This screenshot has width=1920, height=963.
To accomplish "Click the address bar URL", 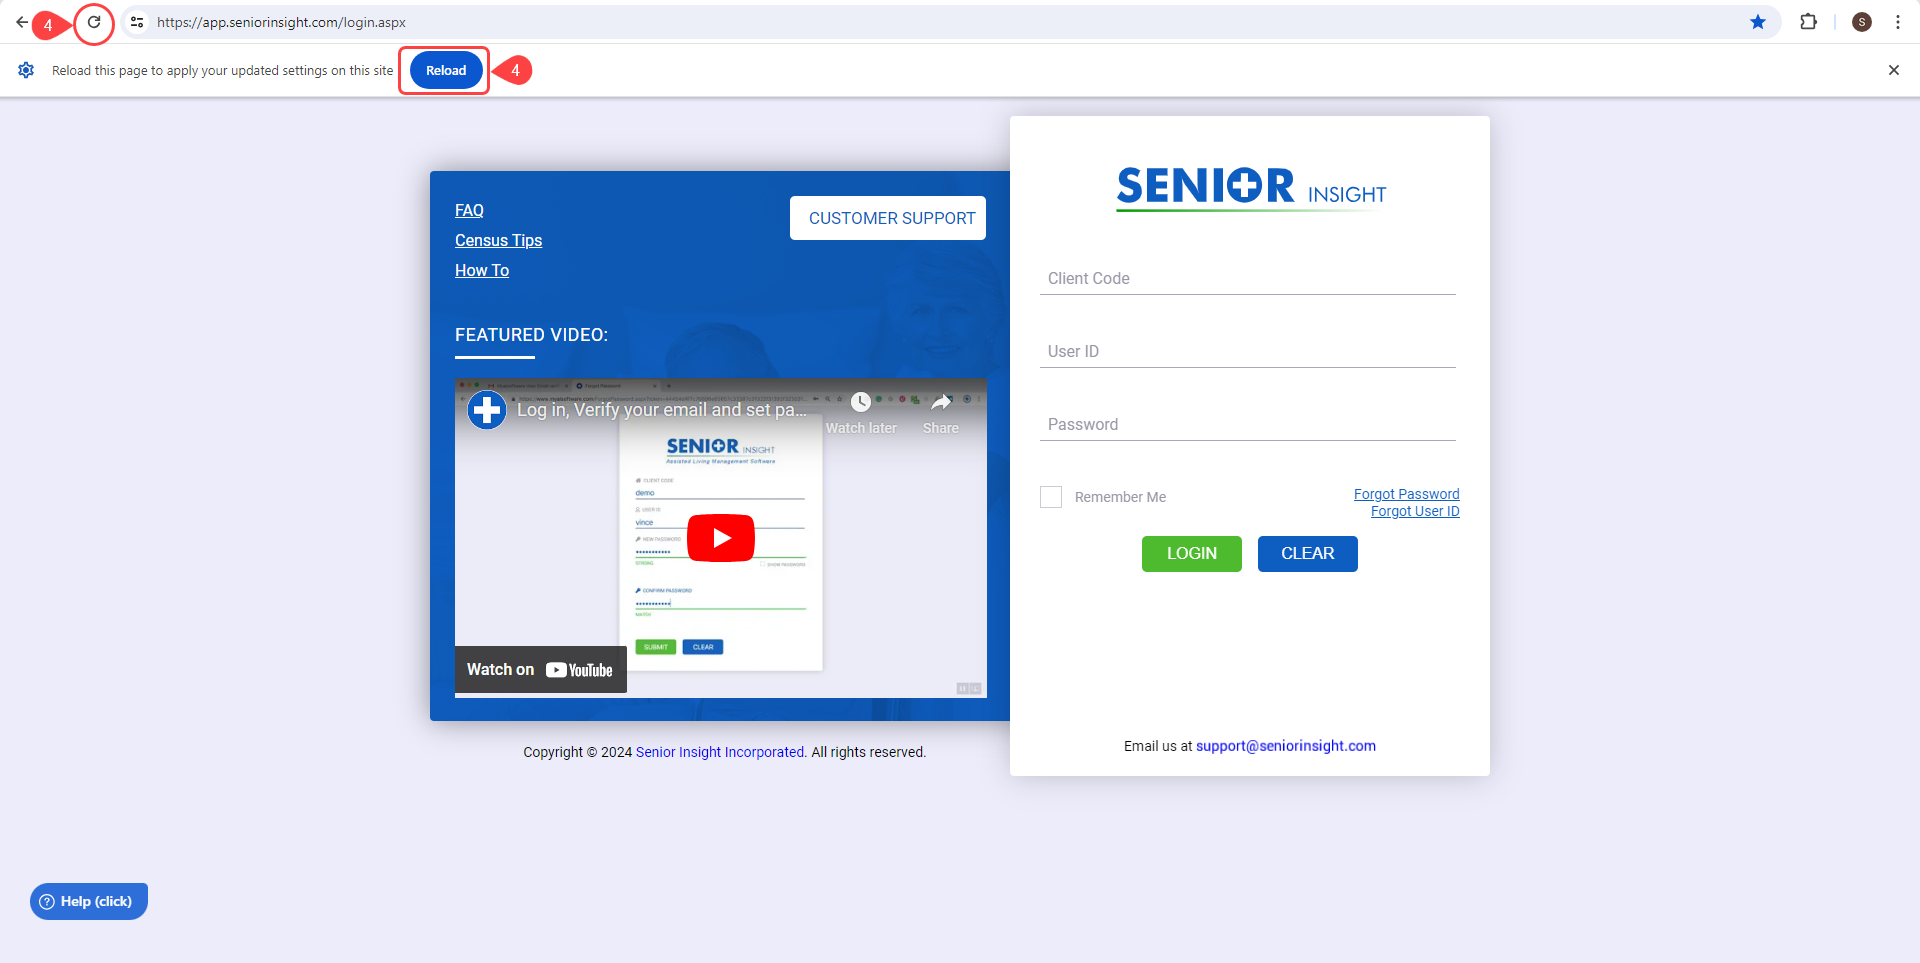I will click(x=281, y=22).
